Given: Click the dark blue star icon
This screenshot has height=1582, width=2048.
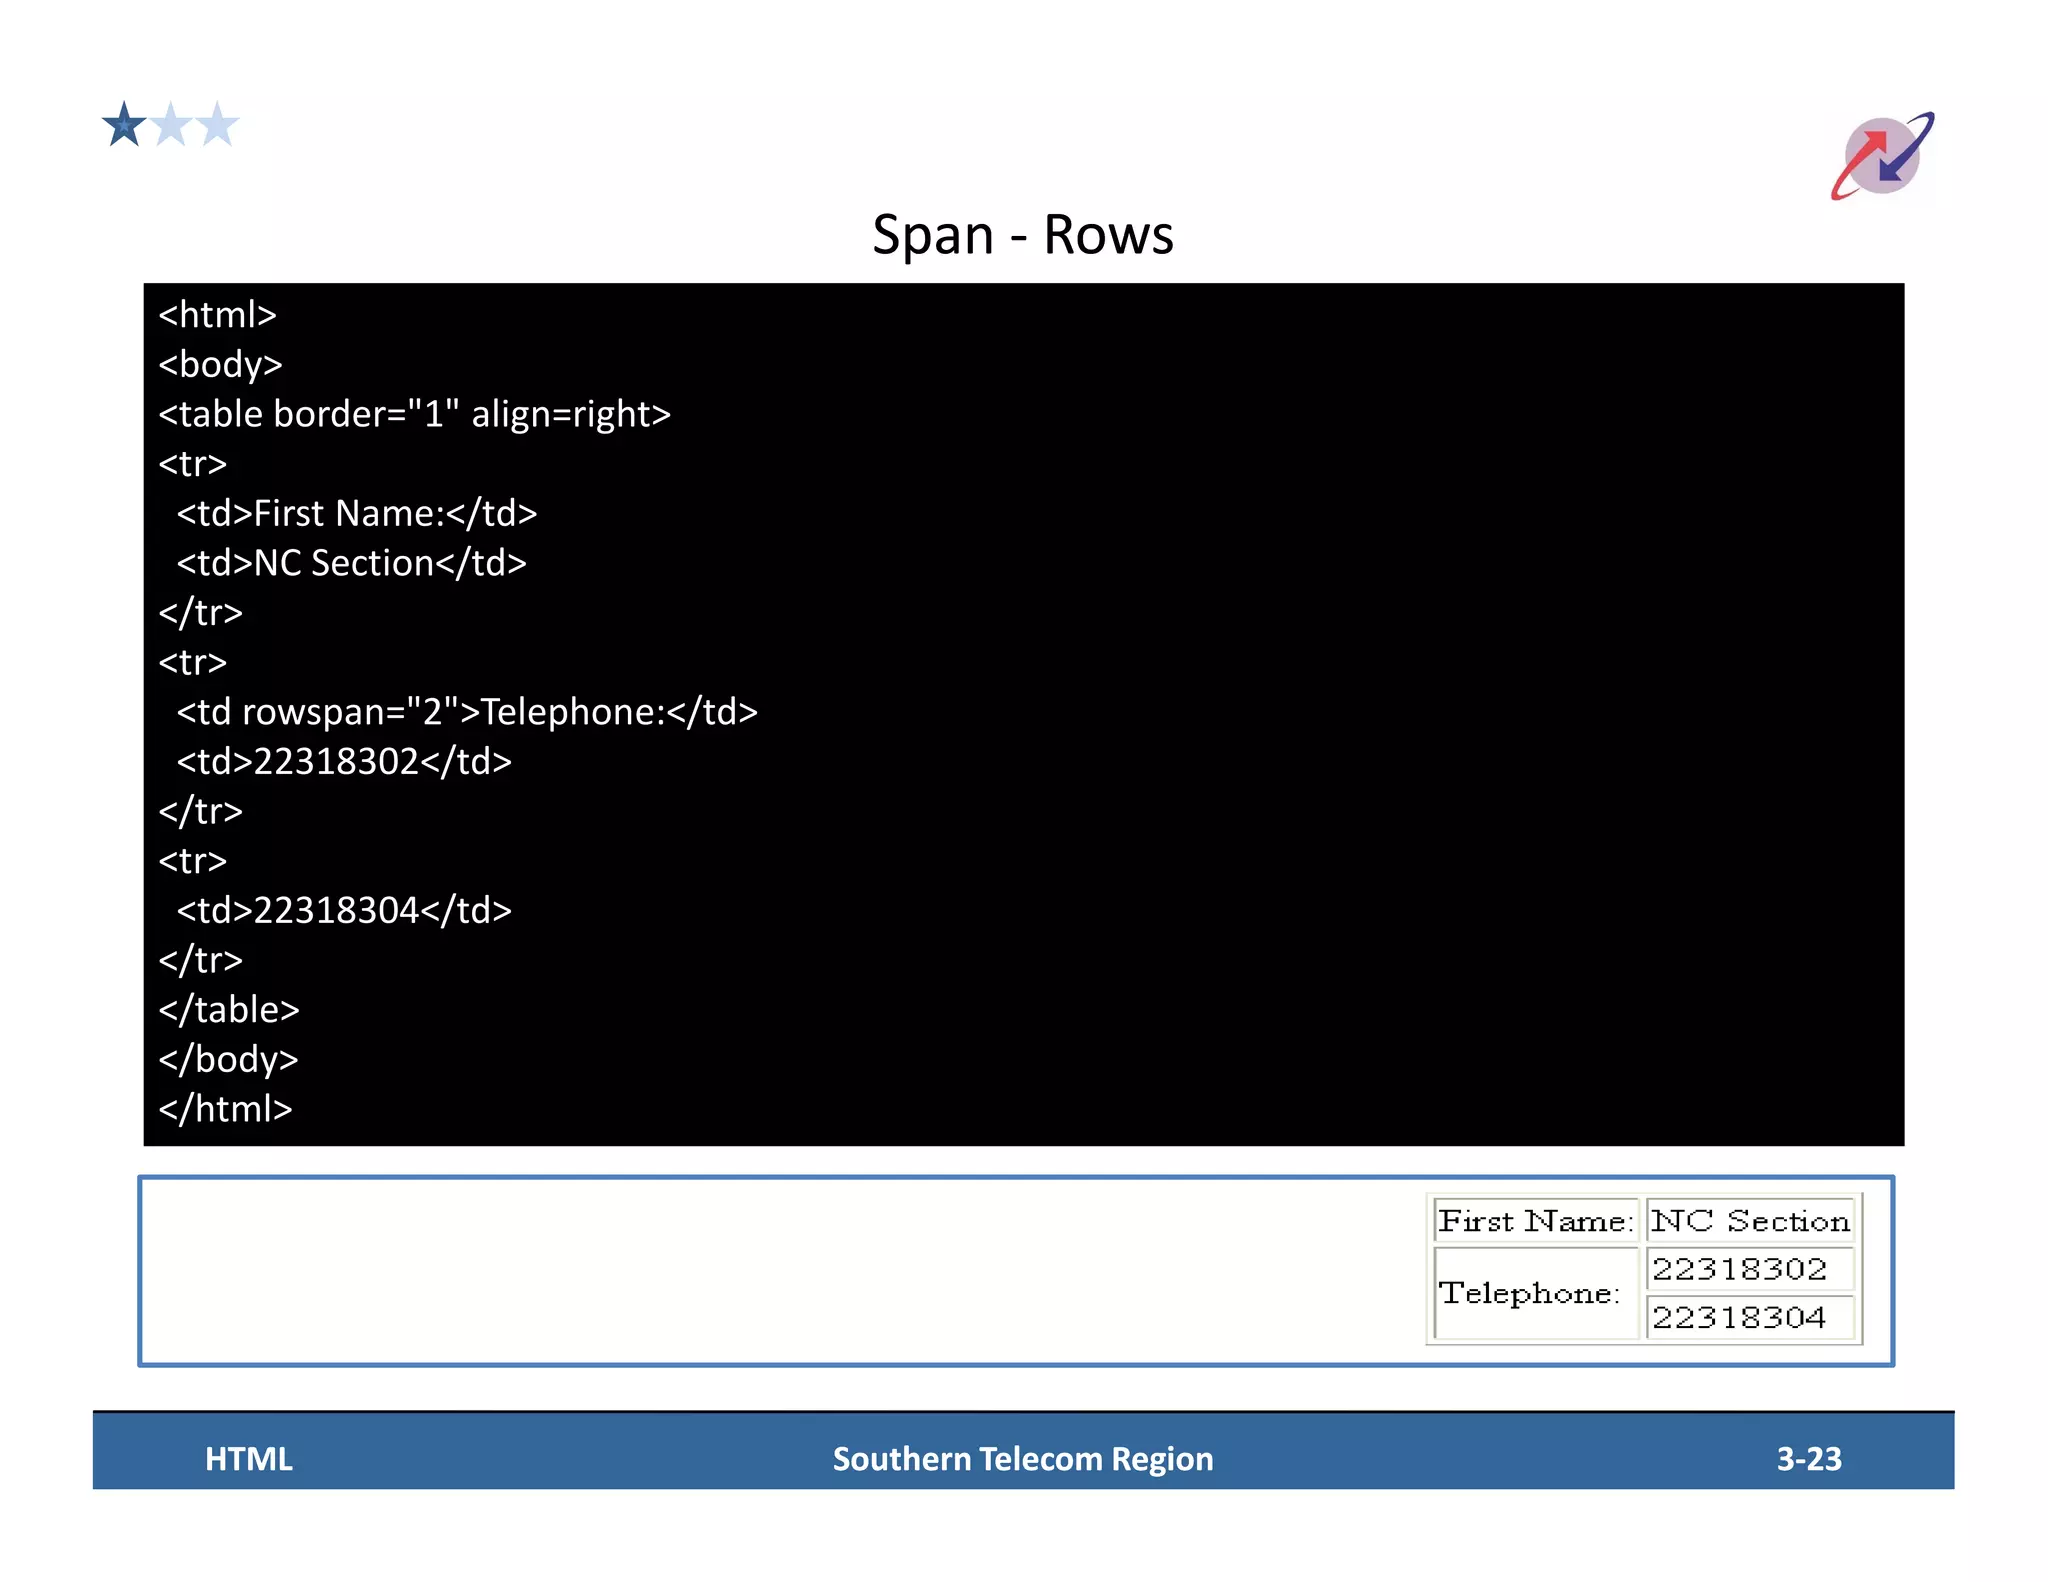Looking at the screenshot, I should click(124, 126).
